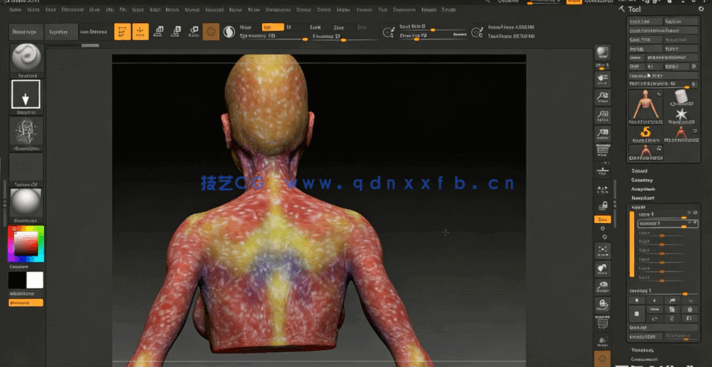Select the PolyMesh3D star tool thumbnail
712x367 pixels.
(680, 115)
